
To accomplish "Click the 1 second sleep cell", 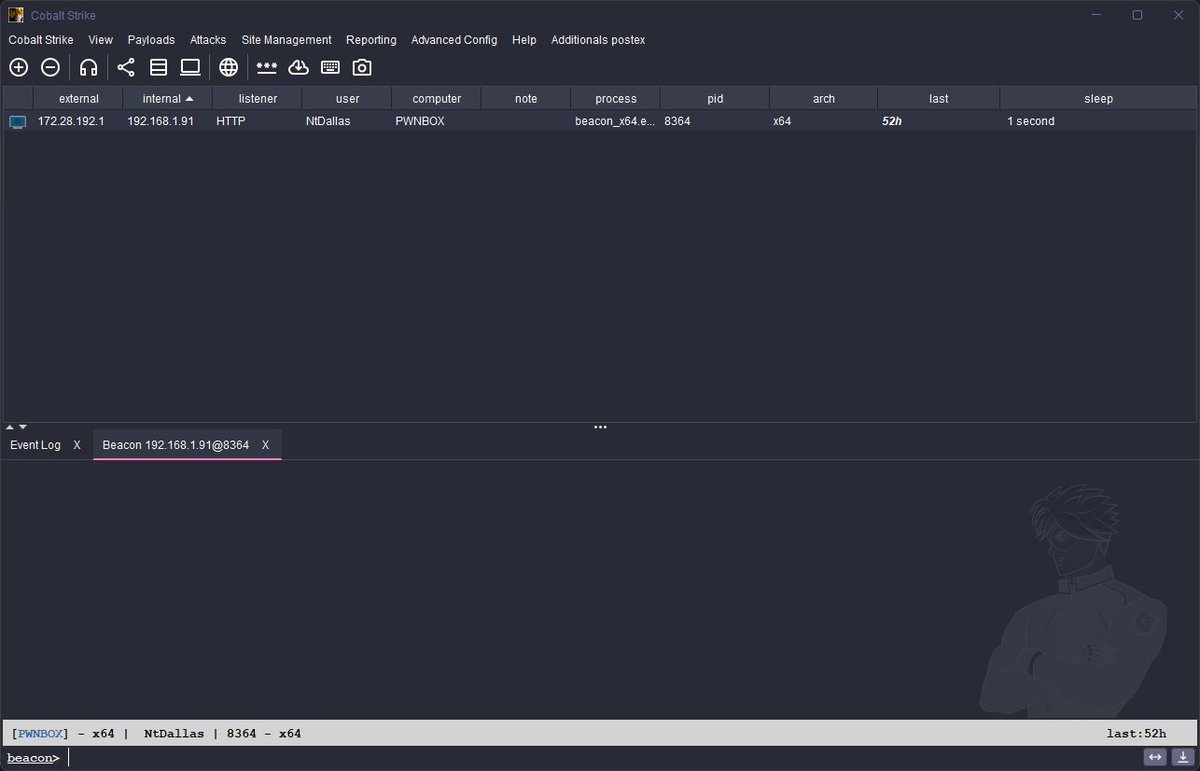I will 1098,121.
